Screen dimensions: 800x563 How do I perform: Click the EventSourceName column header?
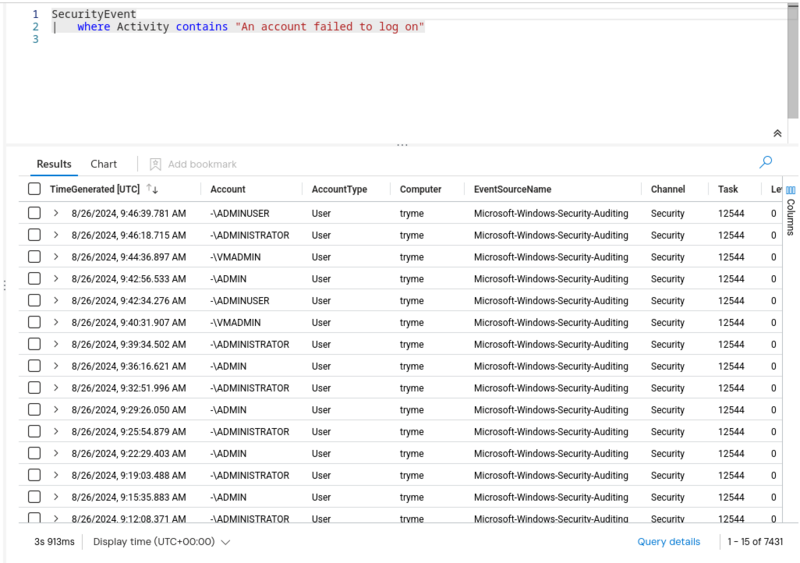click(512, 189)
